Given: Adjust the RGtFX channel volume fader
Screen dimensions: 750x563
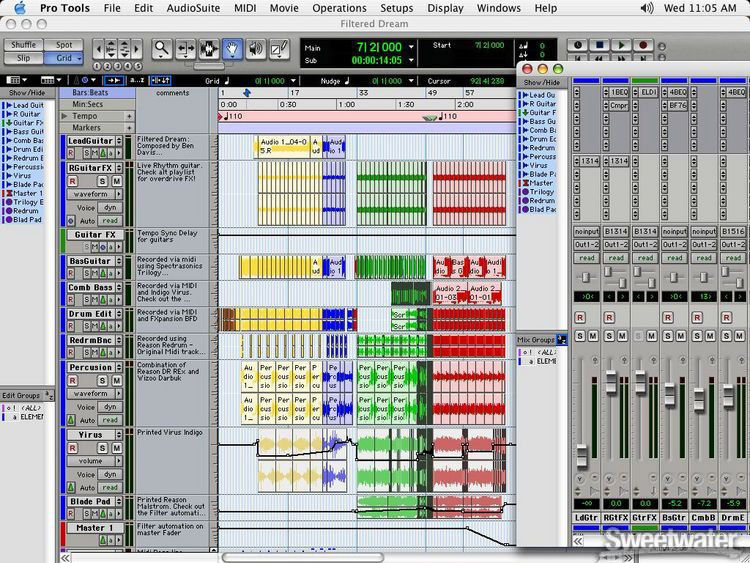Looking at the screenshot, I should (x=611, y=382).
